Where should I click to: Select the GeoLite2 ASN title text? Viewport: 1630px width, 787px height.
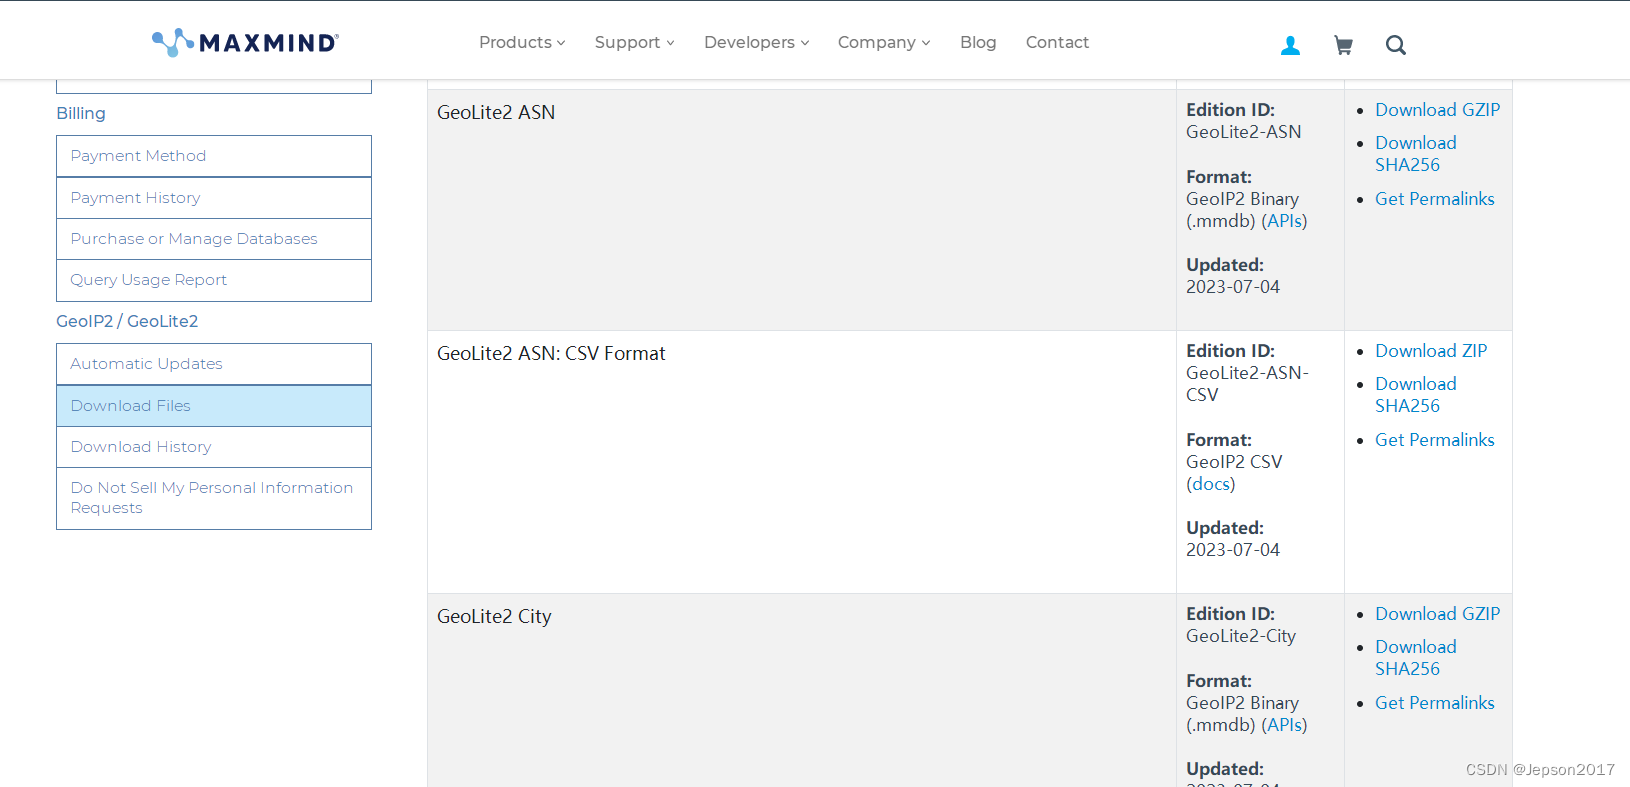pos(496,112)
